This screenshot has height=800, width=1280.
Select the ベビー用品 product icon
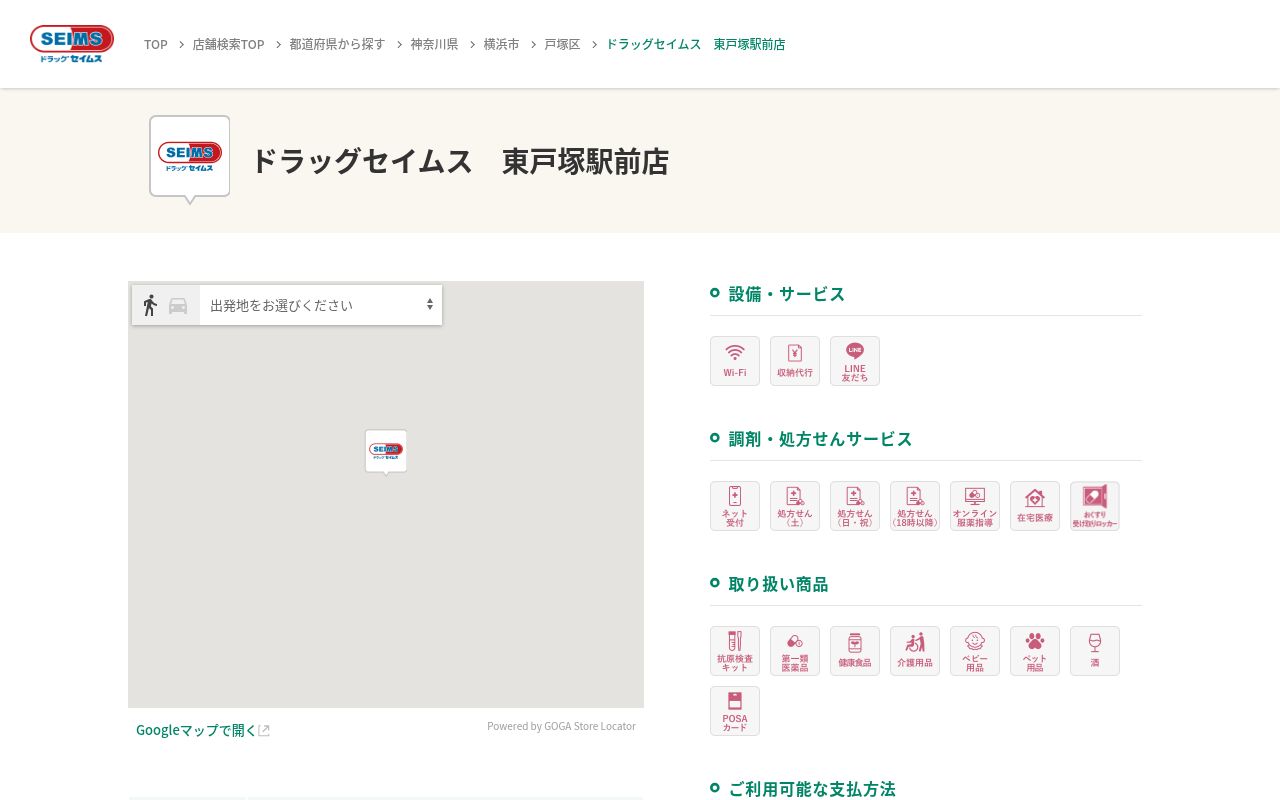click(x=975, y=651)
